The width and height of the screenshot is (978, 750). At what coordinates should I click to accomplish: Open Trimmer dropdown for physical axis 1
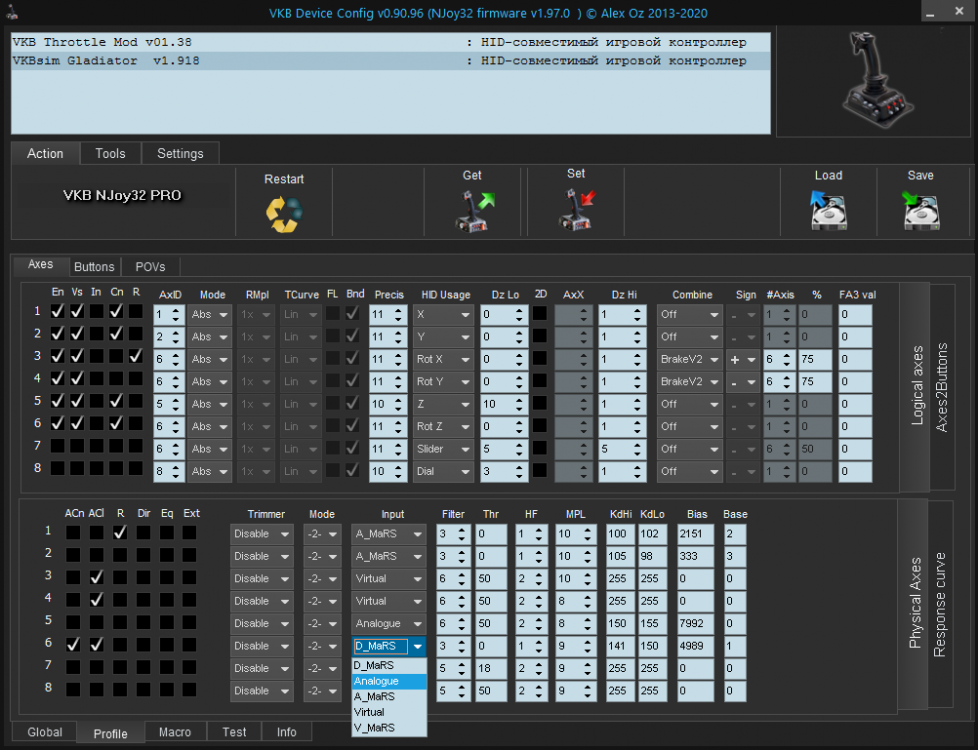pyautogui.click(x=261, y=534)
